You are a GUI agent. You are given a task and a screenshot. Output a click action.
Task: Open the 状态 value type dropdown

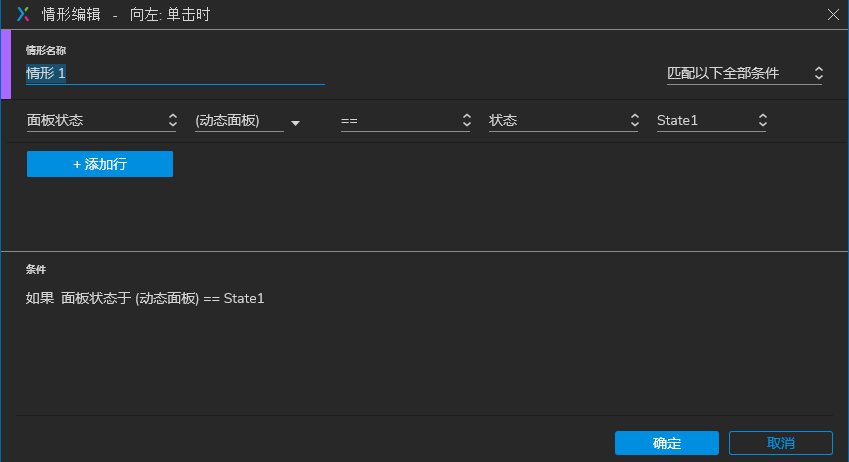[564, 121]
